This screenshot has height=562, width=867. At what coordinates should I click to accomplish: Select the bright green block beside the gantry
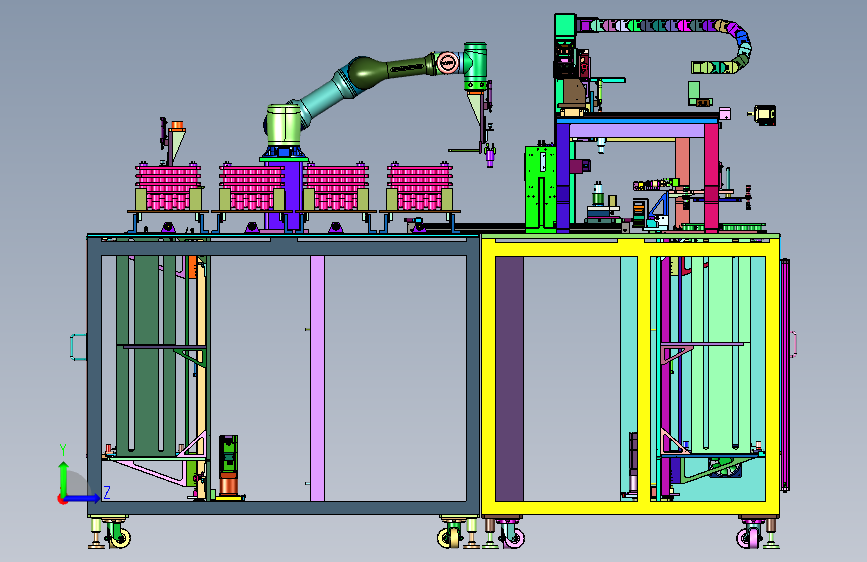540,187
